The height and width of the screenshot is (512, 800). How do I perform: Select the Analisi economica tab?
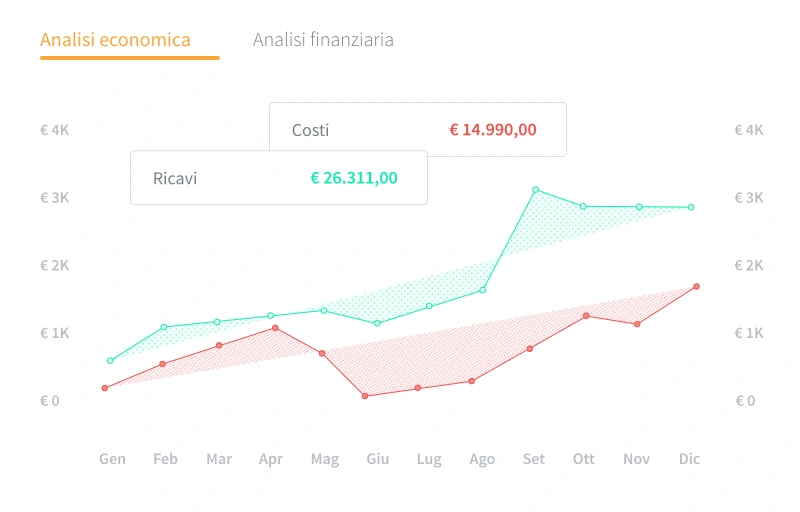pos(115,40)
